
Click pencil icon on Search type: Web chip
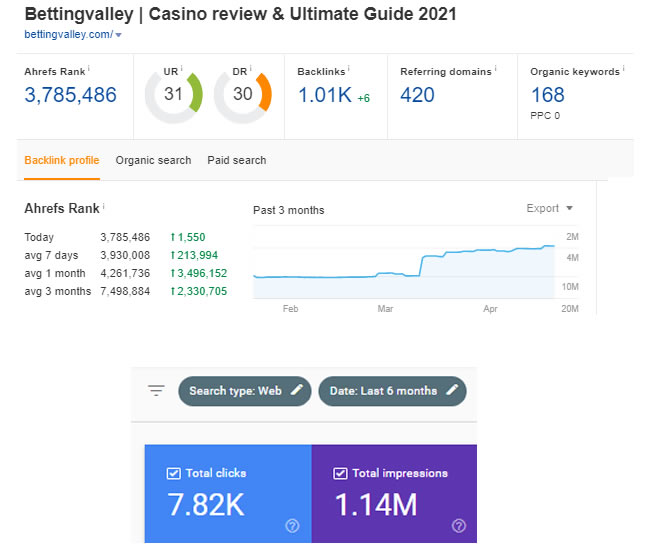coord(296,391)
